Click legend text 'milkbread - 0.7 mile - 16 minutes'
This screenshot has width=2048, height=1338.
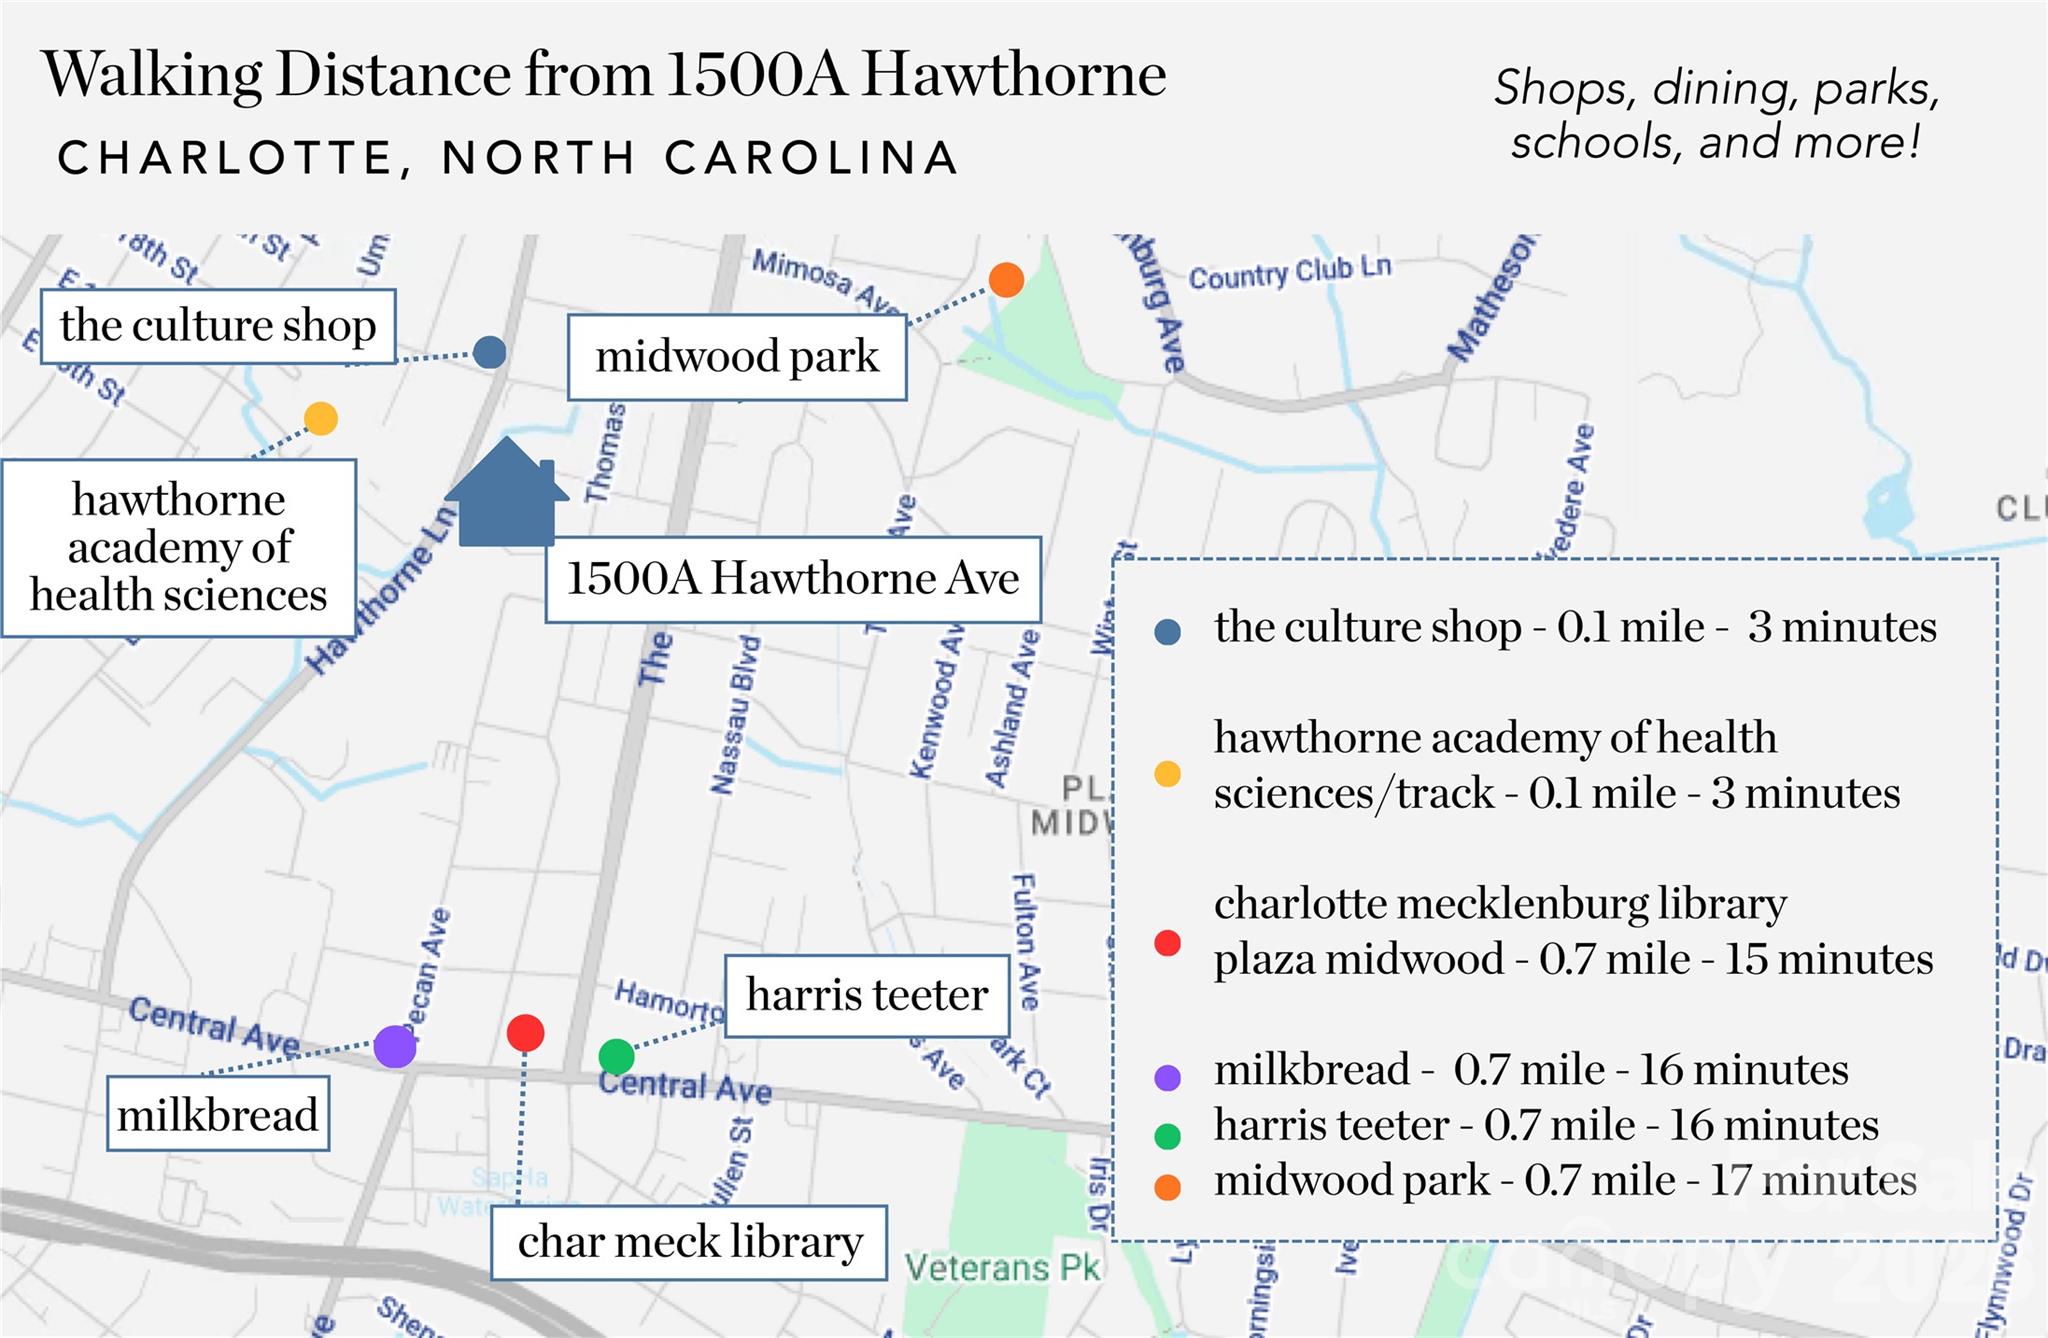point(1531,1070)
